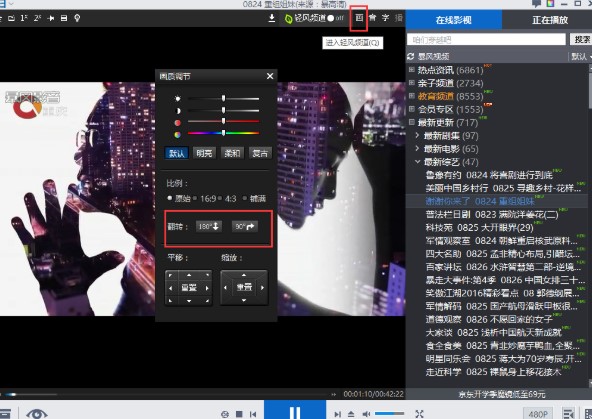
Task: Click the brightness slider handle
Action: coord(224,98)
